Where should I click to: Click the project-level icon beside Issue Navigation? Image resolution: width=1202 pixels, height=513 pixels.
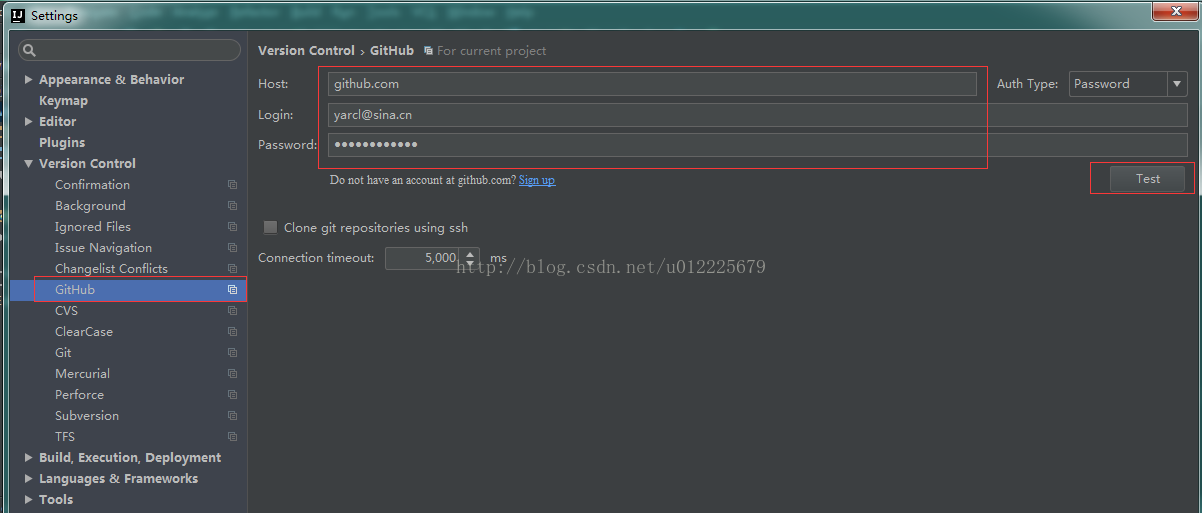(x=232, y=248)
